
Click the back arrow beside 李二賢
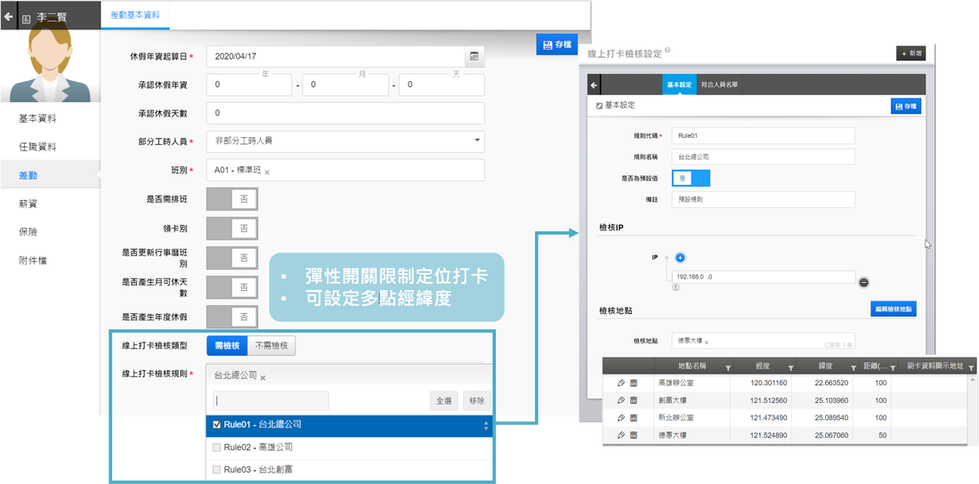click(x=7, y=17)
